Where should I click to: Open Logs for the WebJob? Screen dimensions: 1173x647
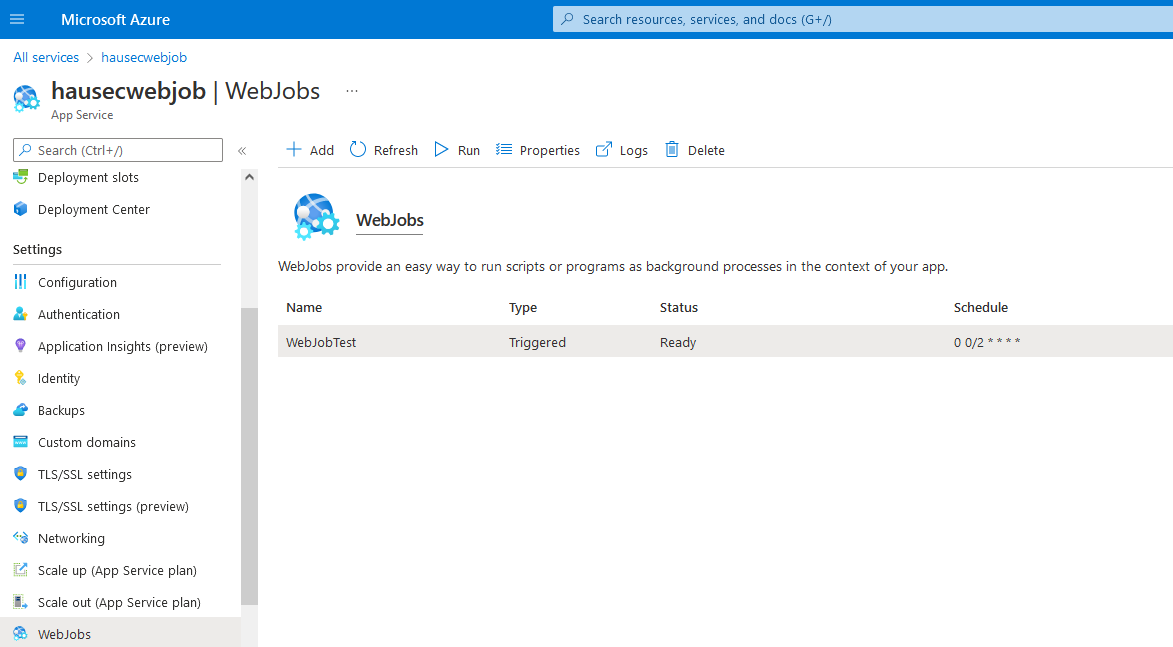click(x=633, y=150)
